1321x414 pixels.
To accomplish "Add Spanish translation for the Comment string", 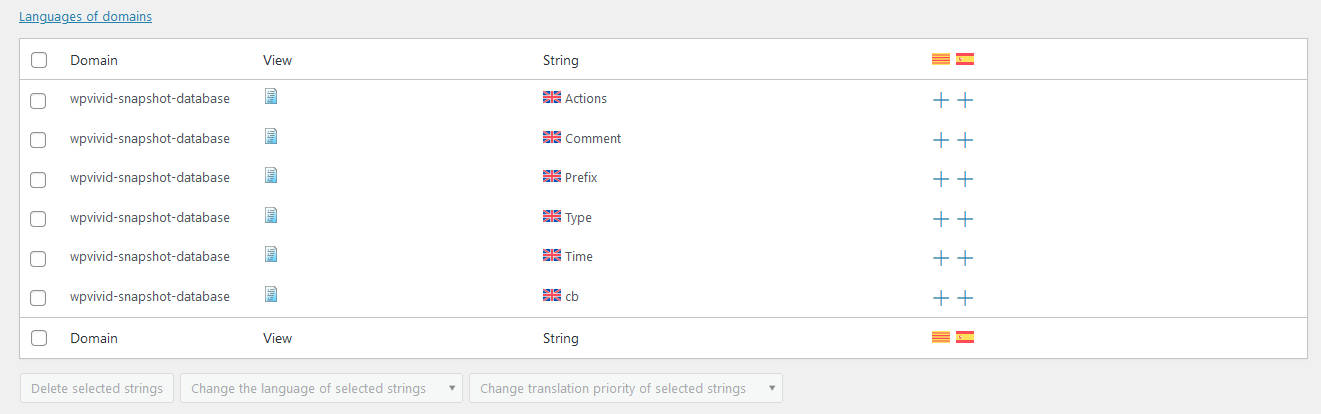I will click(965, 140).
